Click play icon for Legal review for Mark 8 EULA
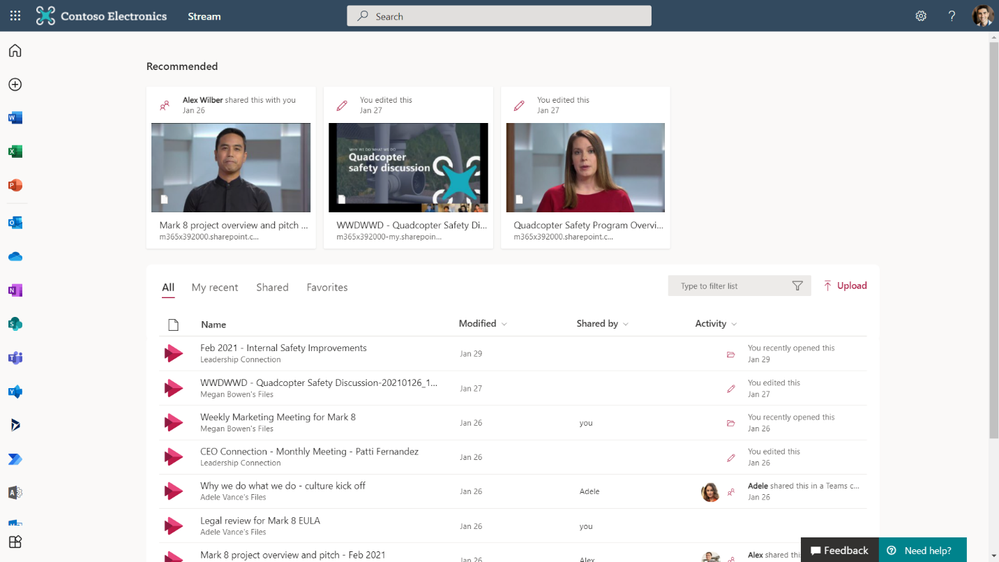Screen dimensions: 999x562 173,526
